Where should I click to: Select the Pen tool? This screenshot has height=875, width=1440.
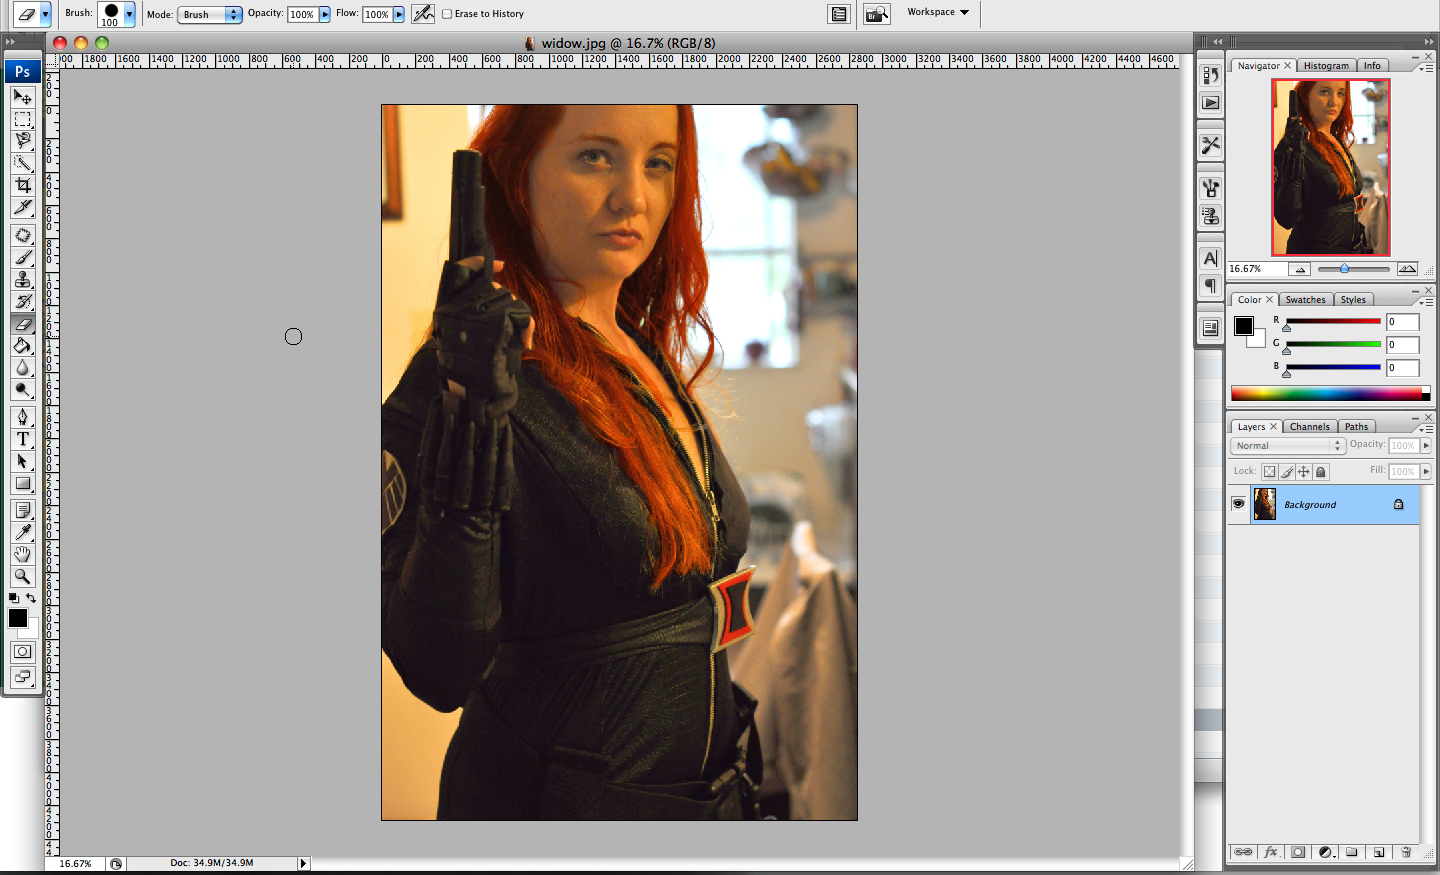pos(22,417)
